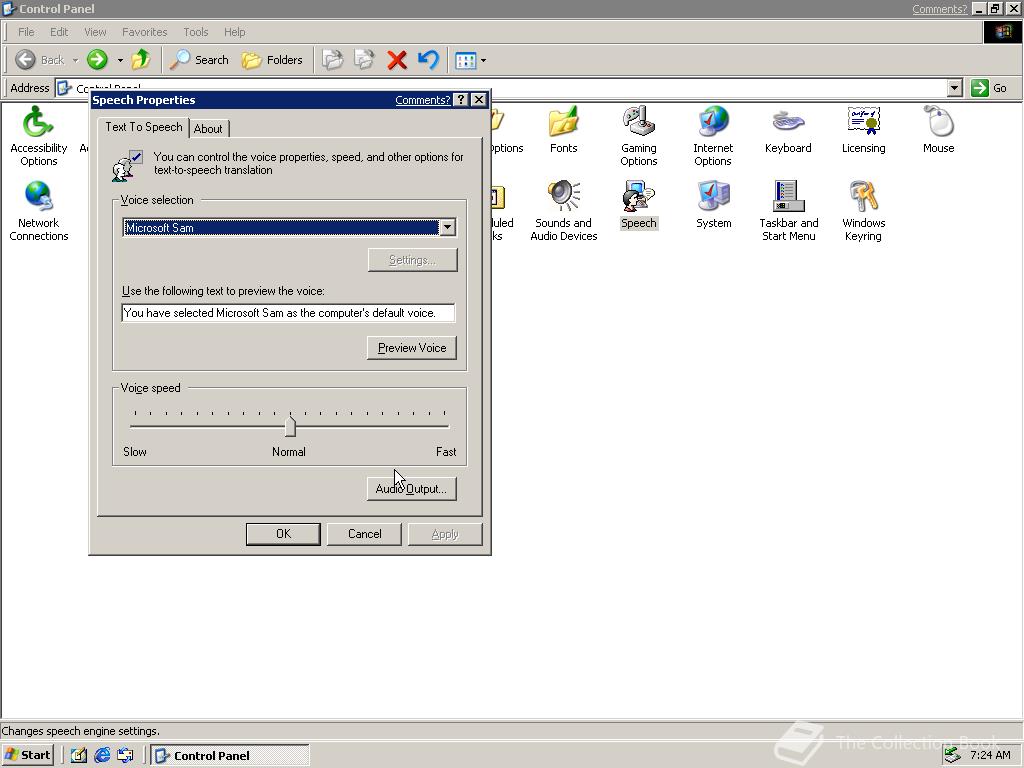Click the red Delete toolbar icon
This screenshot has height=768, width=1024.
click(x=396, y=60)
